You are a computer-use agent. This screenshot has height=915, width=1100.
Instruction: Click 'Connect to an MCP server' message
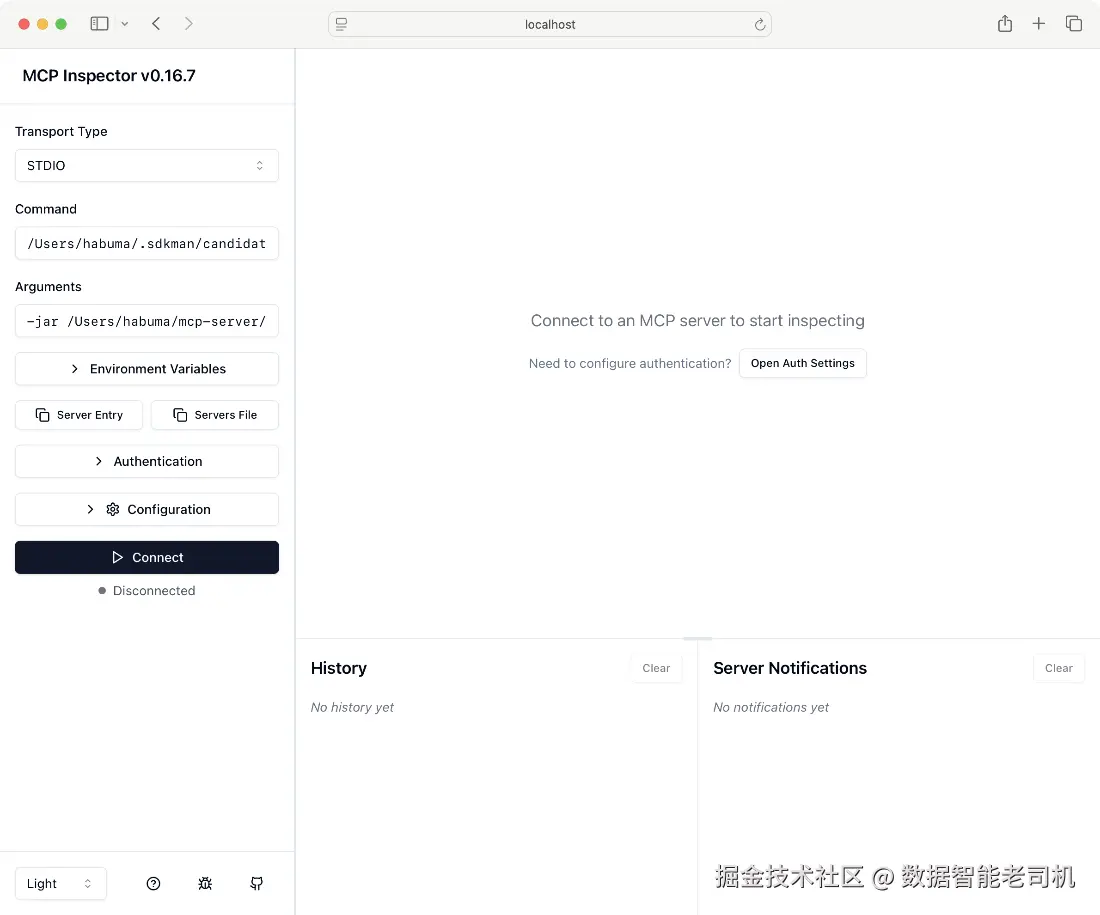(x=697, y=321)
